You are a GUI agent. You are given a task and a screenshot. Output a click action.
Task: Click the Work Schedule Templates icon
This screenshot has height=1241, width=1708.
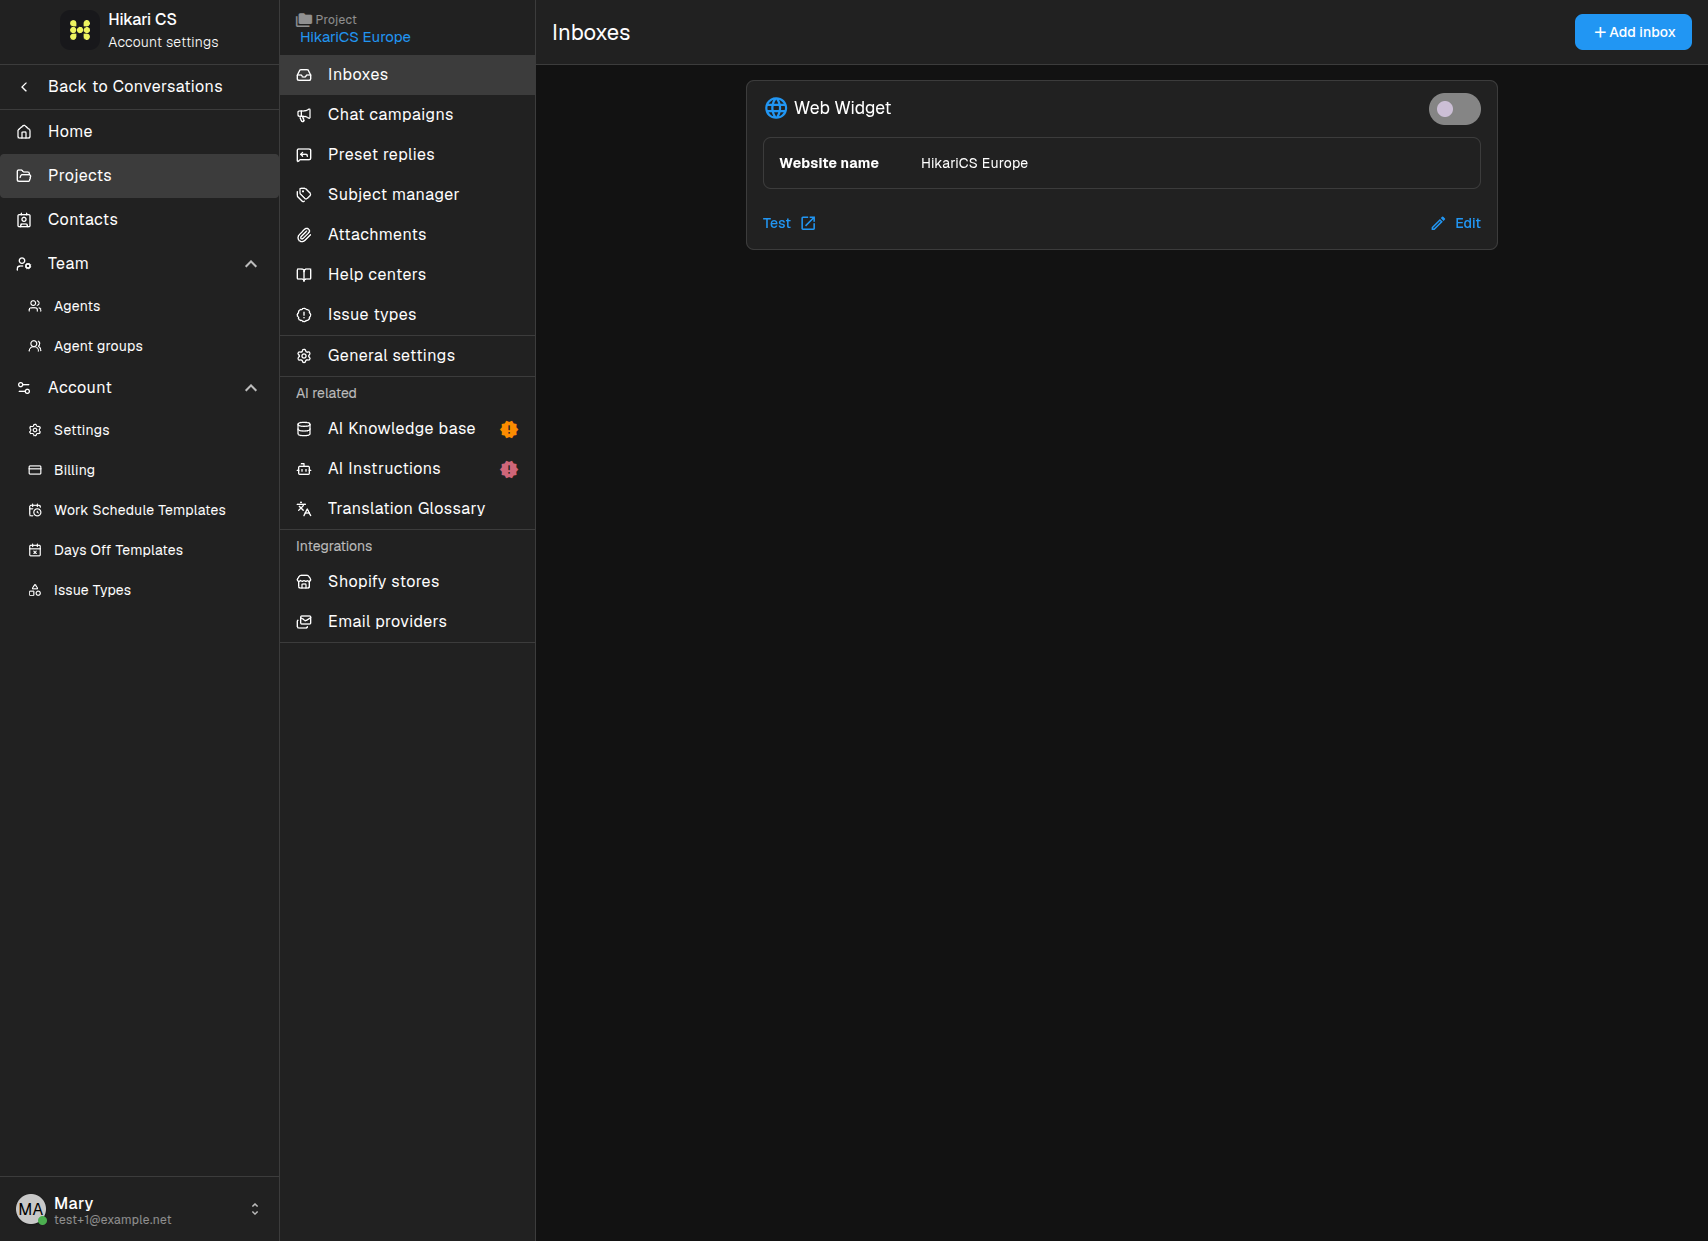tap(35, 510)
